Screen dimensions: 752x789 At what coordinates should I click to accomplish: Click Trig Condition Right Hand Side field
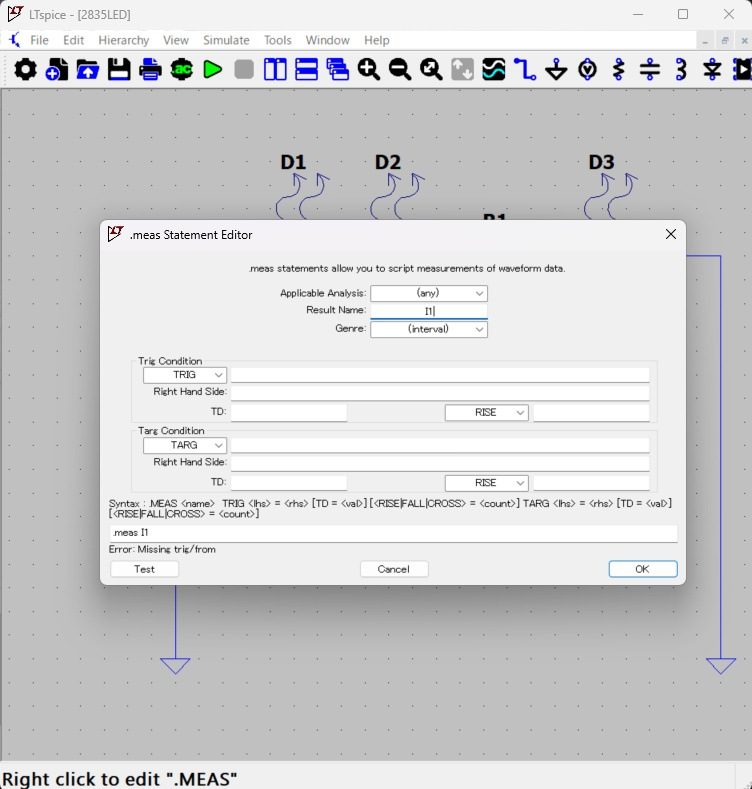440,392
